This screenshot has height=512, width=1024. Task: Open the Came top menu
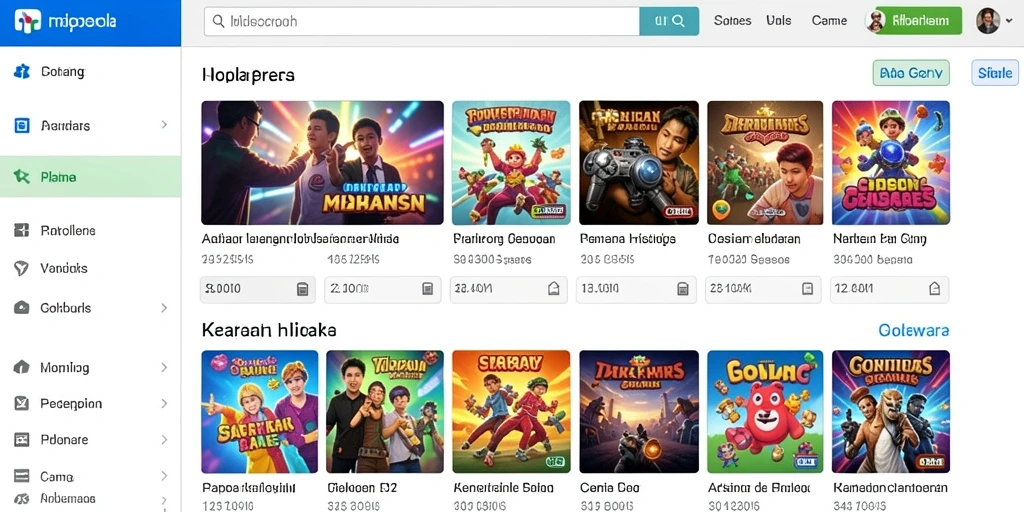click(x=829, y=21)
